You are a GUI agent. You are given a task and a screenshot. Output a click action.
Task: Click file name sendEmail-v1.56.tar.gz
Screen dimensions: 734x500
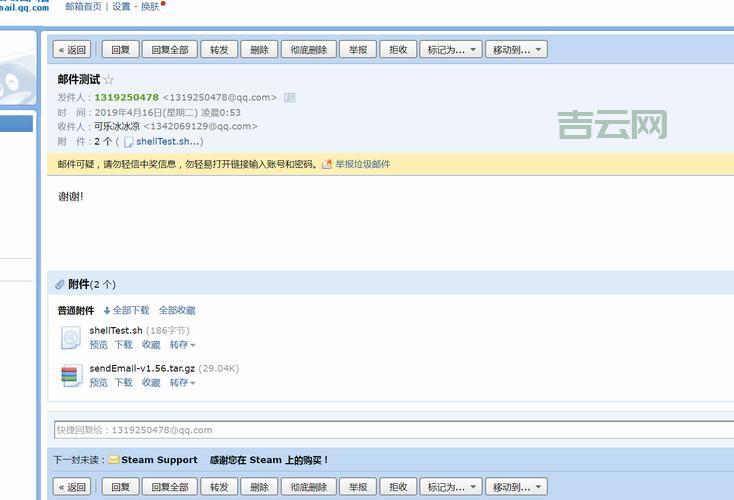coord(142,368)
